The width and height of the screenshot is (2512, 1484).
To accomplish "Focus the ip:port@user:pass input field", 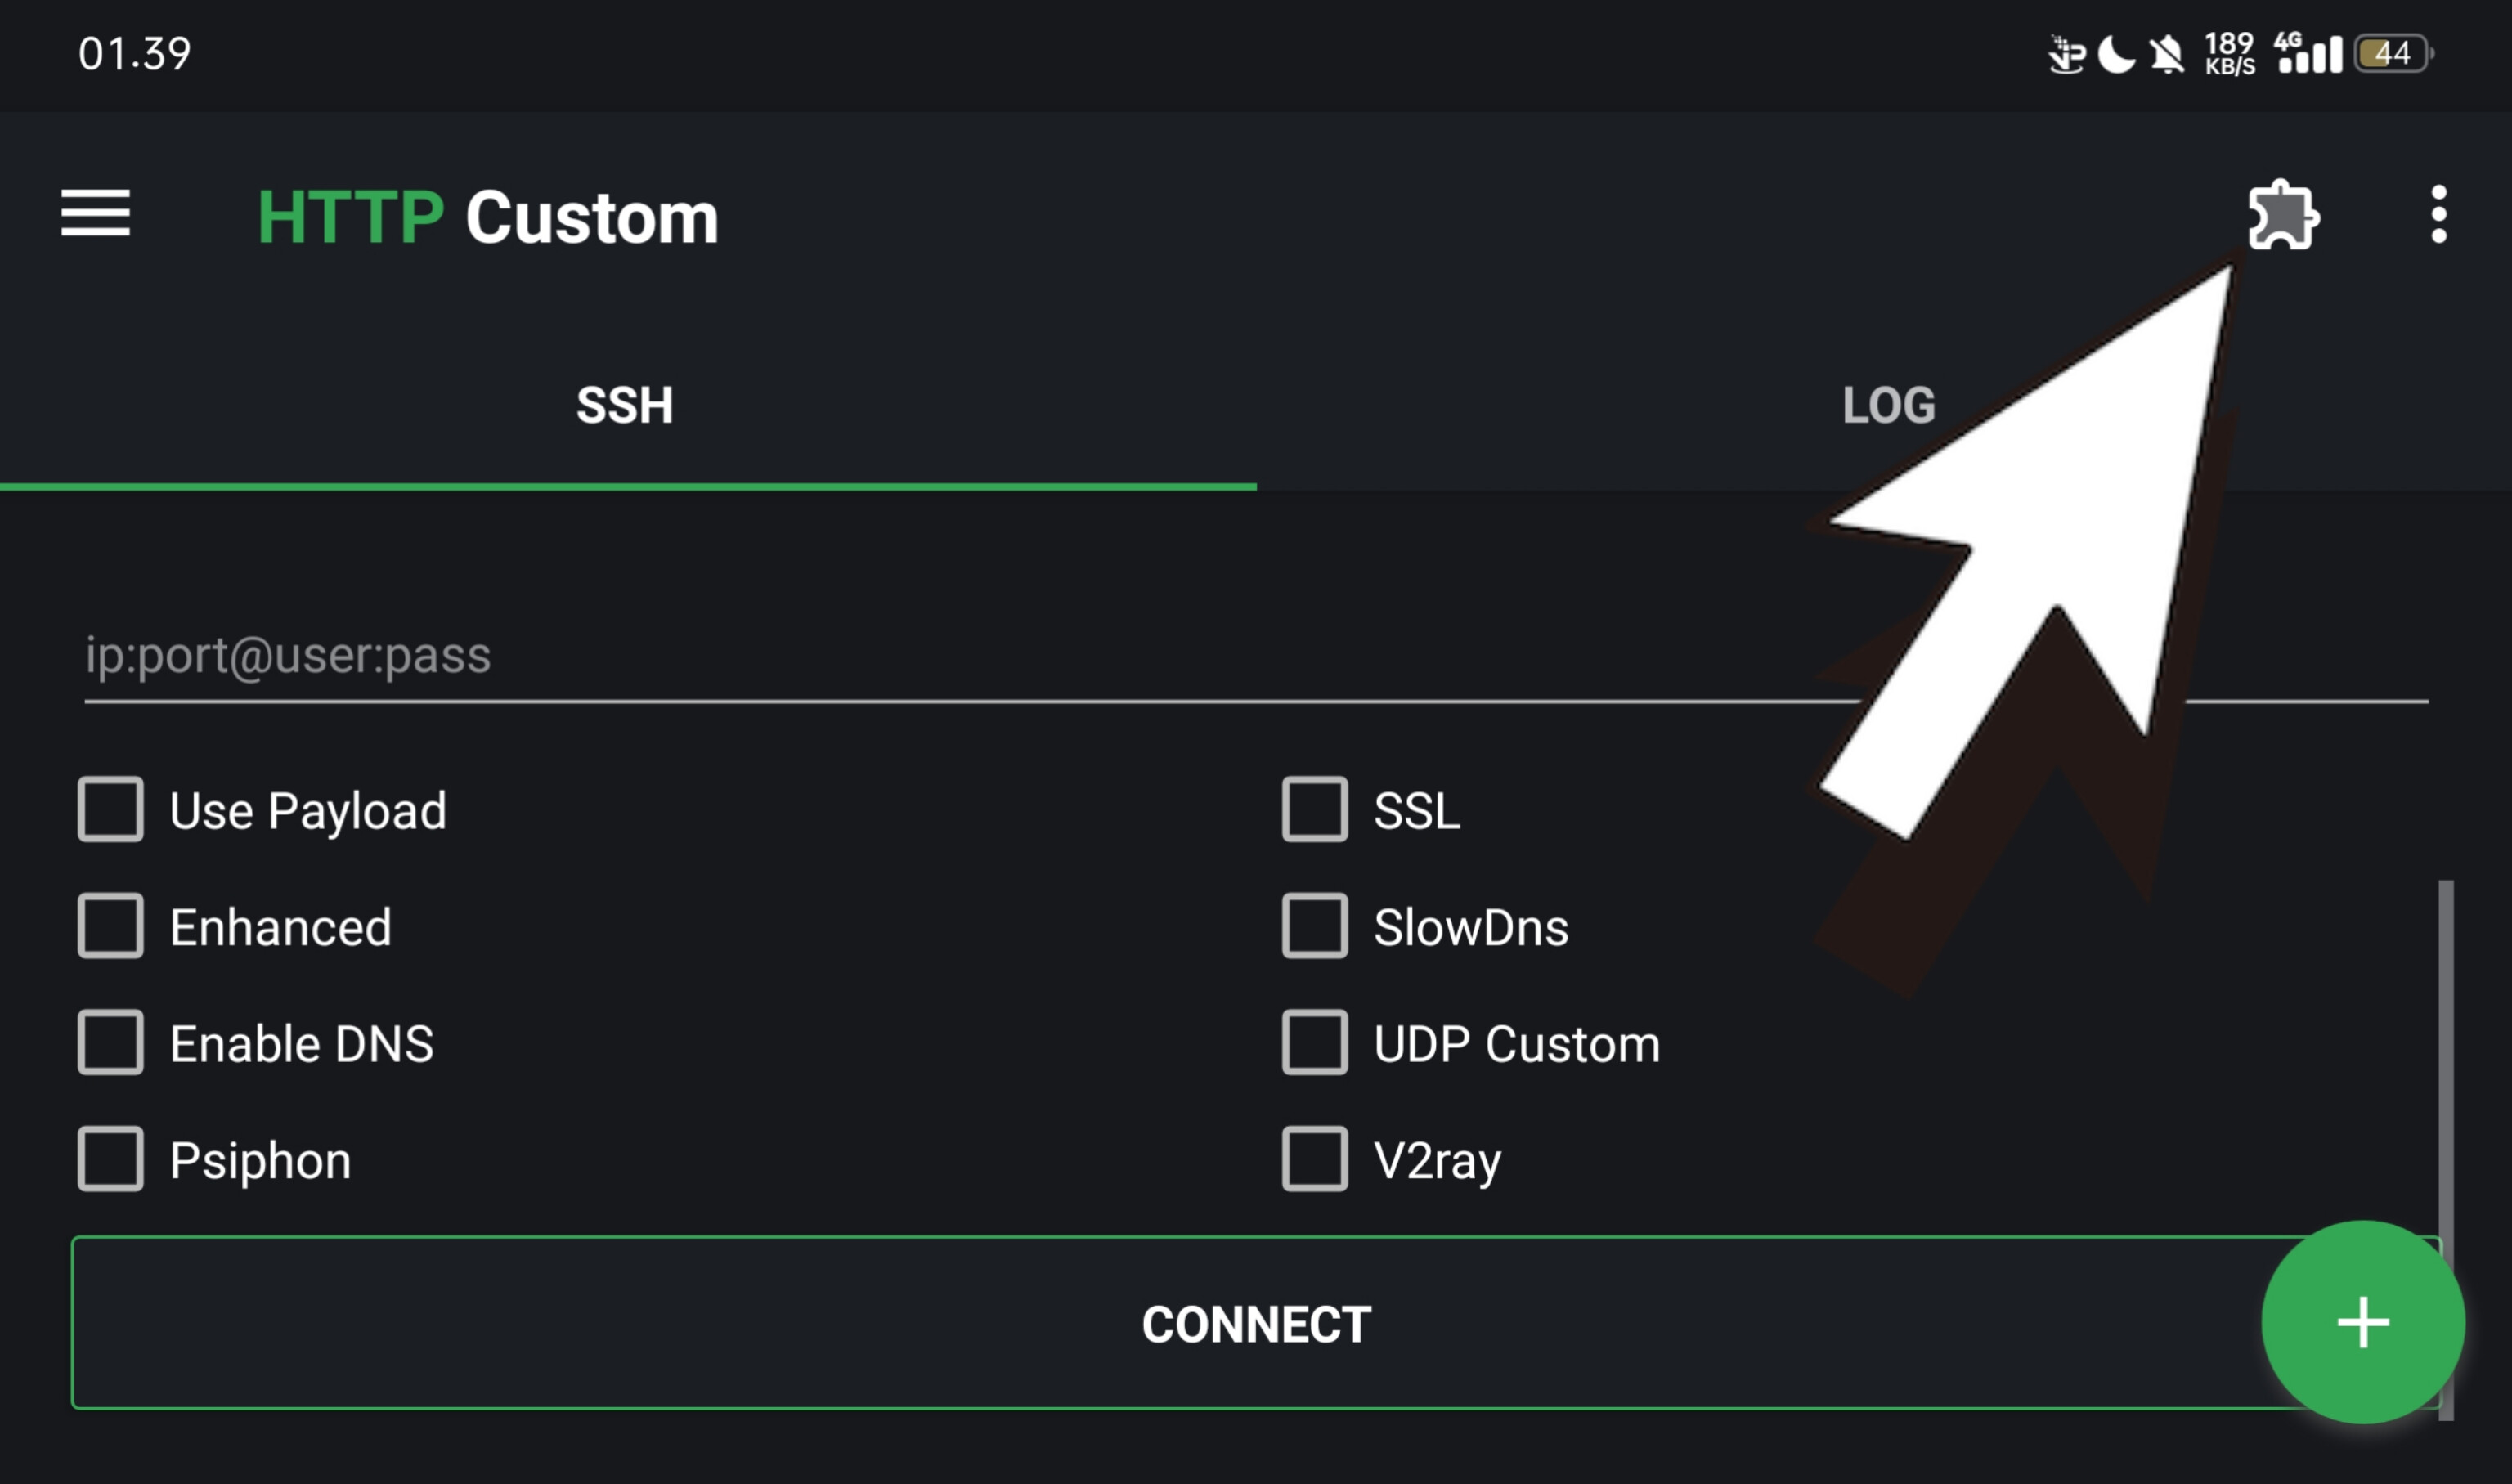I will (x=900, y=656).
